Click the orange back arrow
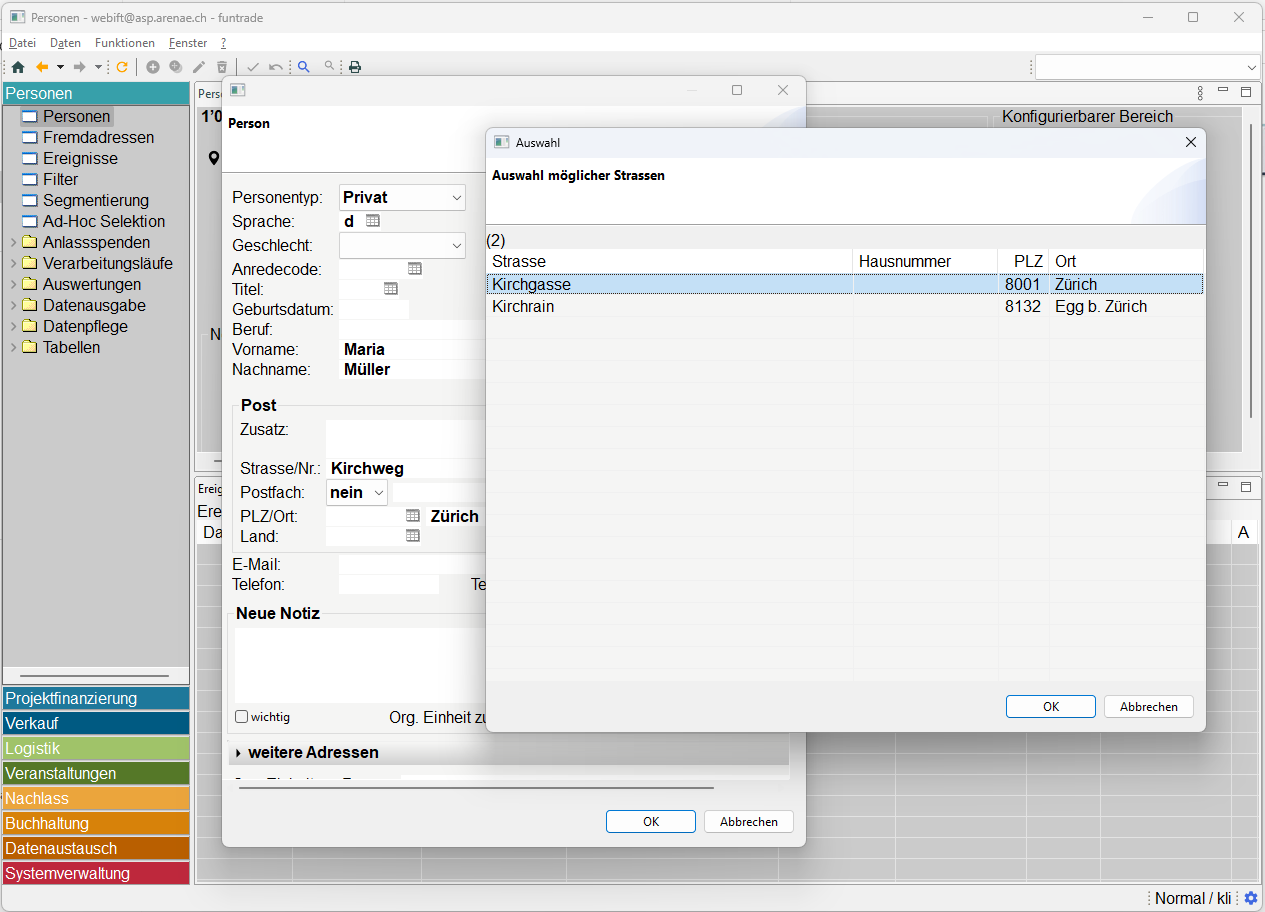Viewport: 1265px width, 912px height. [x=42, y=67]
